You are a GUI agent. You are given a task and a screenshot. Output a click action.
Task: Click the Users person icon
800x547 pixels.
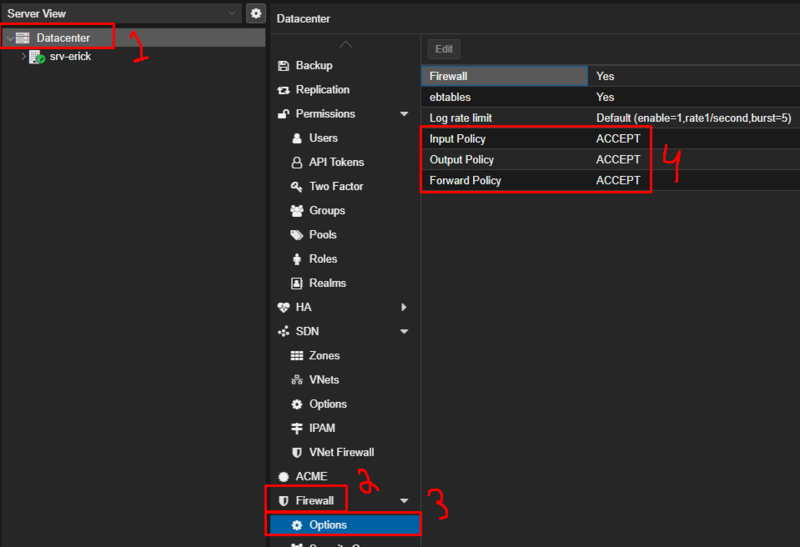pos(296,138)
